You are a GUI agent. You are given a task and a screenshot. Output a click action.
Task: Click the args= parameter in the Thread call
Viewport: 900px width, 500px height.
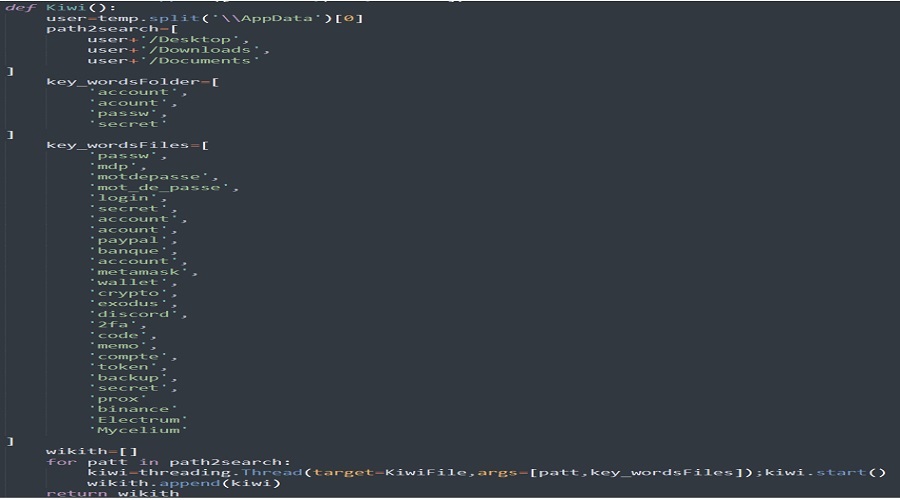pos(502,473)
